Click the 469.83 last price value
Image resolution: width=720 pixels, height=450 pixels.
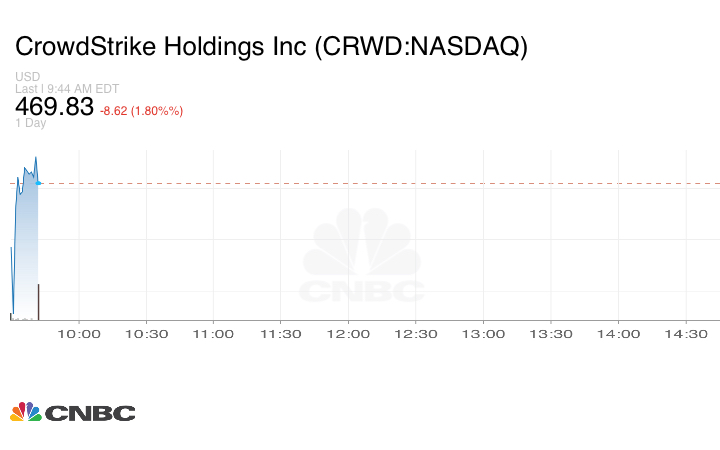click(x=54, y=107)
